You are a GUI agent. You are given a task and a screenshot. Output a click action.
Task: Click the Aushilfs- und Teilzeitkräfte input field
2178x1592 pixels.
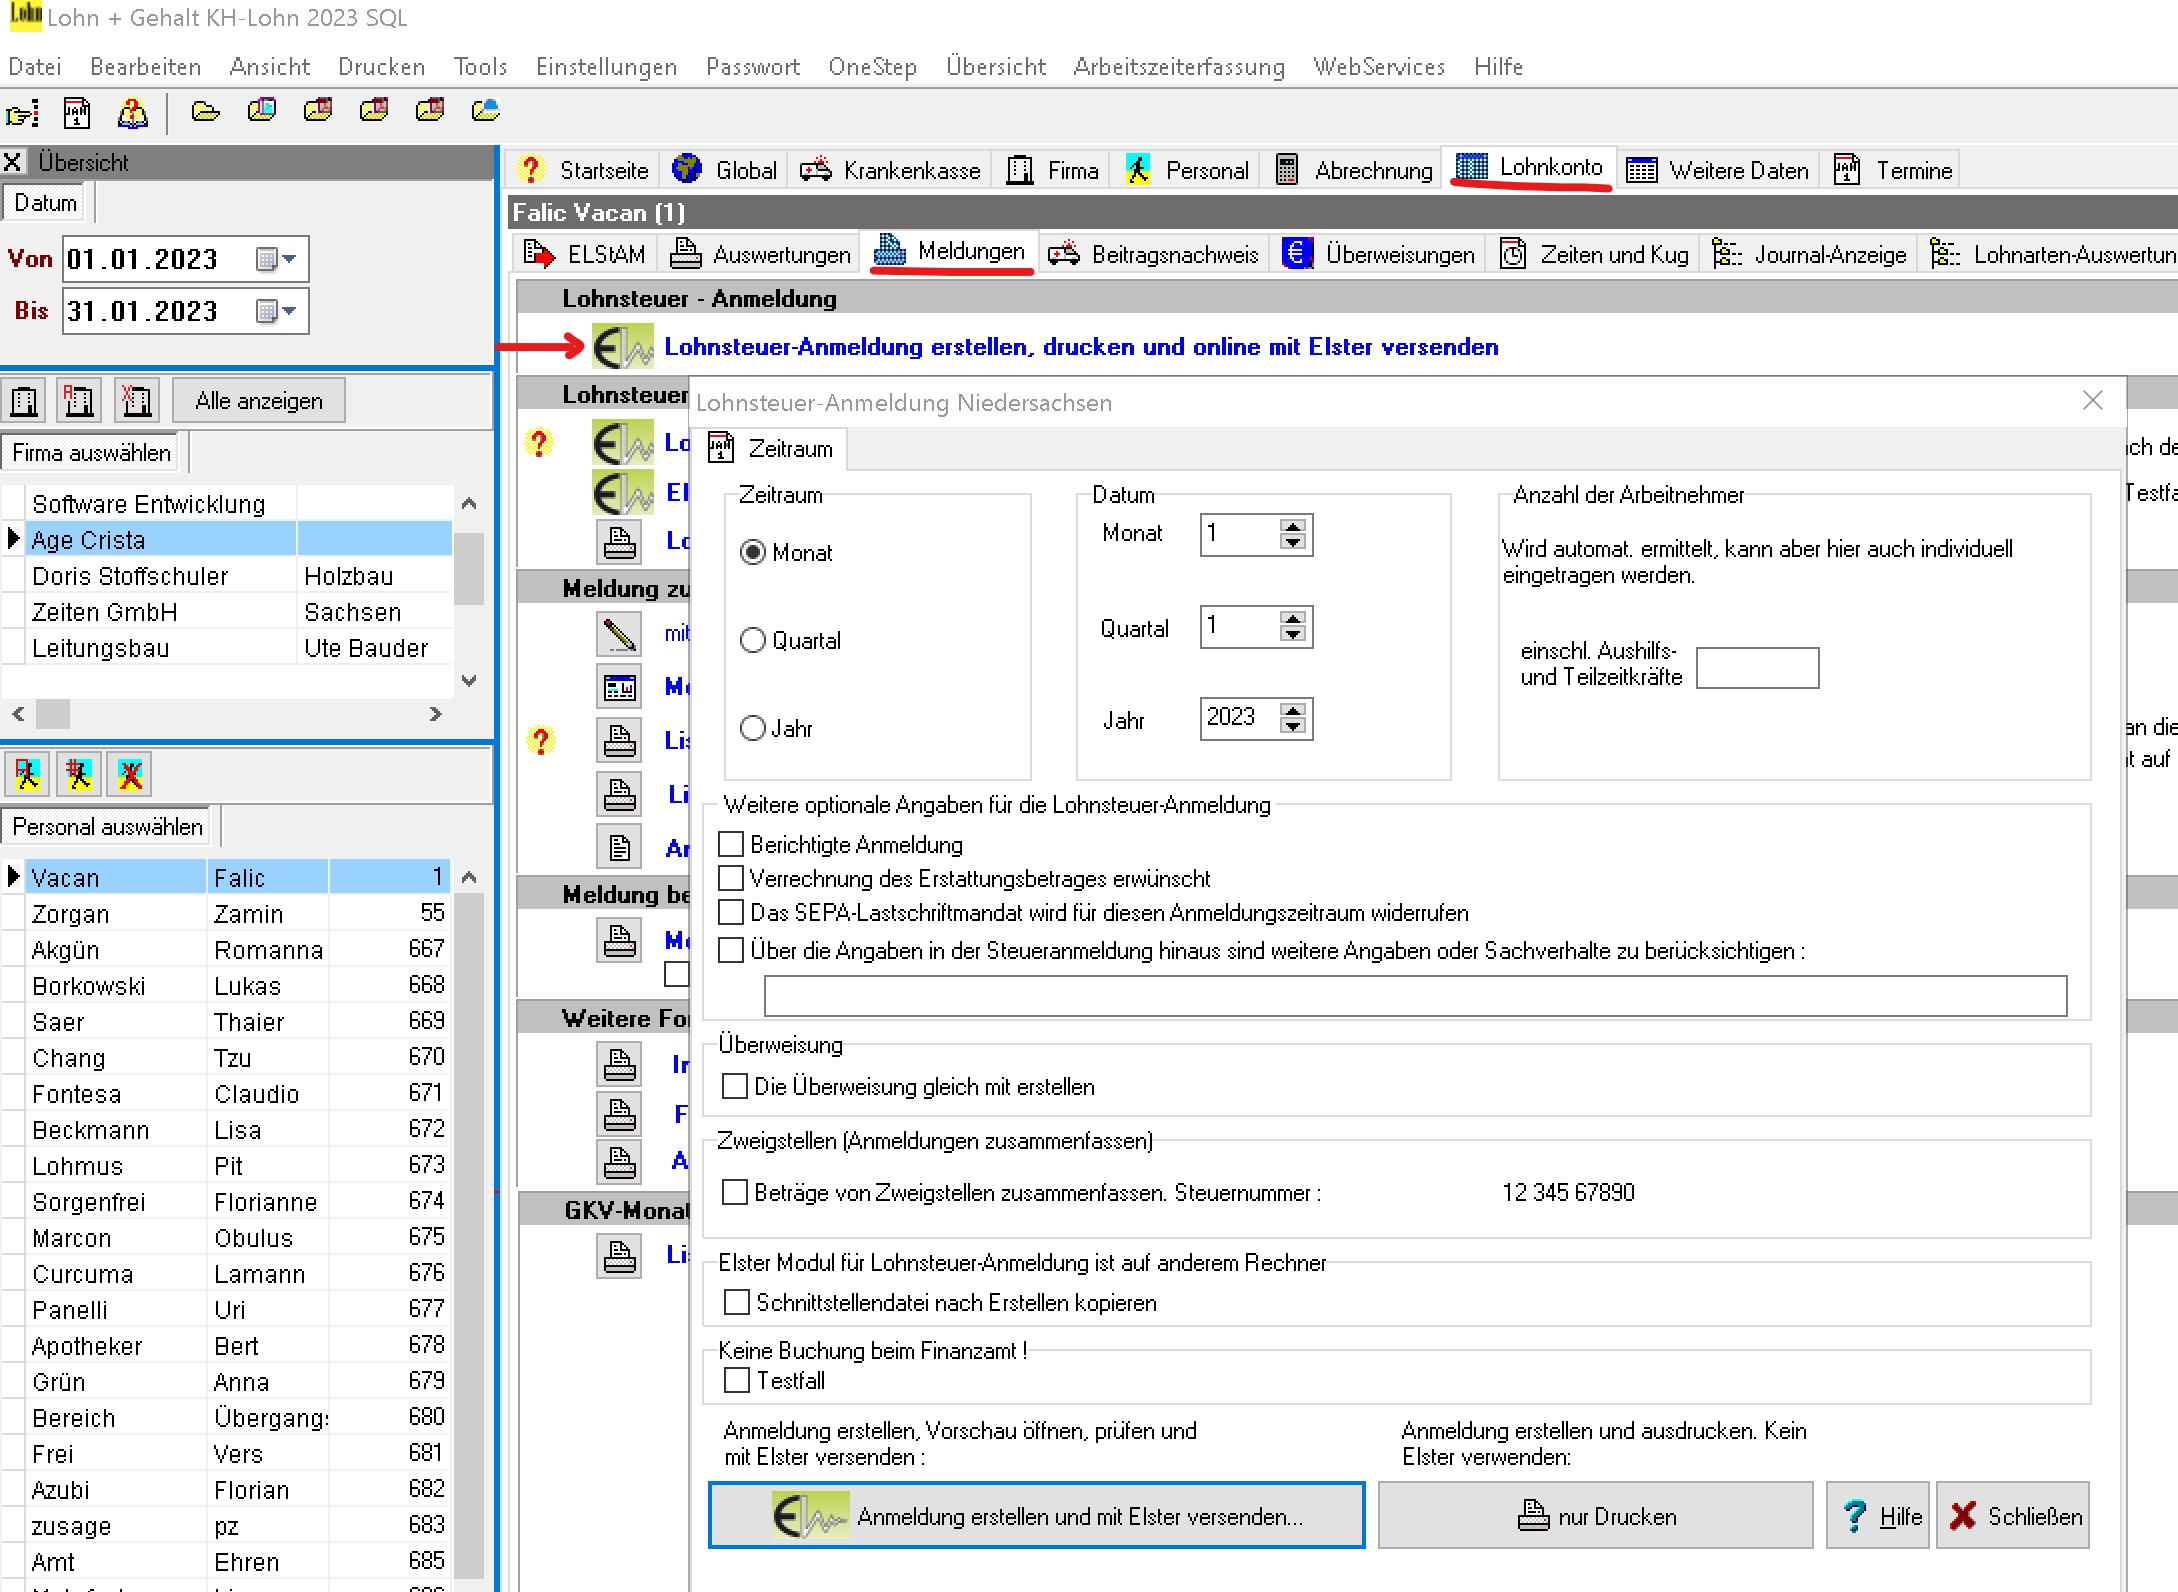[1757, 667]
